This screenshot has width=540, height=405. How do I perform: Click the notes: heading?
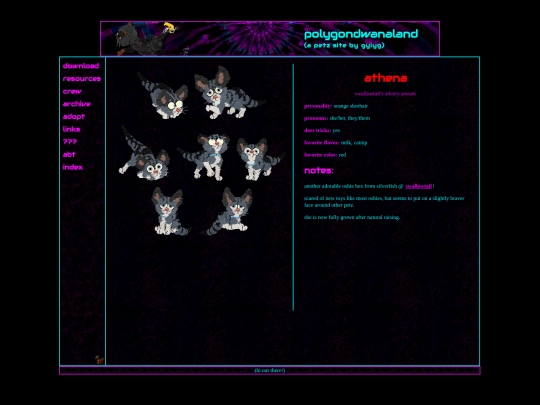click(x=319, y=170)
